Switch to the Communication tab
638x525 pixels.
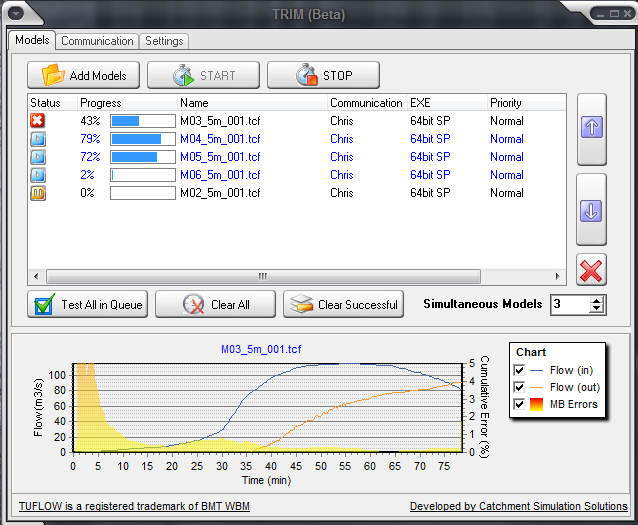click(97, 41)
